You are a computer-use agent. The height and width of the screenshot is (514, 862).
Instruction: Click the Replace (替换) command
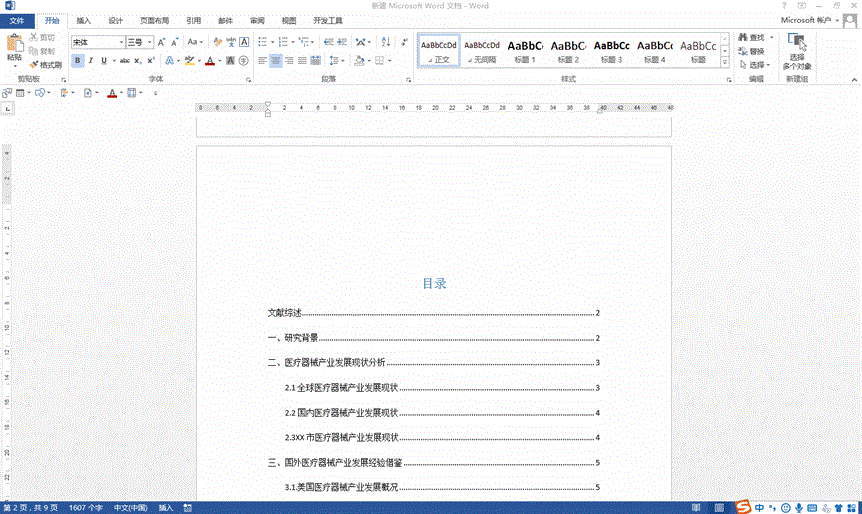click(x=751, y=51)
